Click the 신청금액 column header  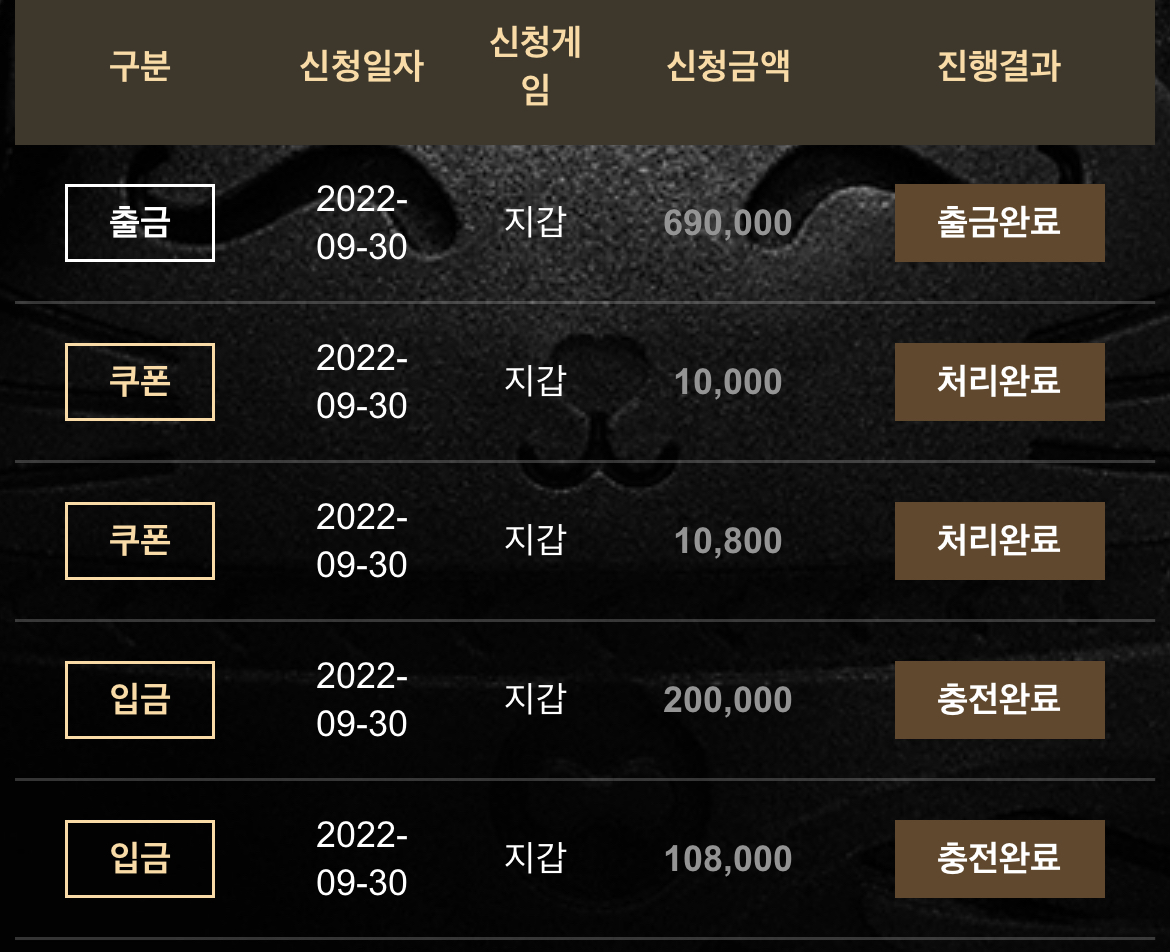(x=728, y=66)
